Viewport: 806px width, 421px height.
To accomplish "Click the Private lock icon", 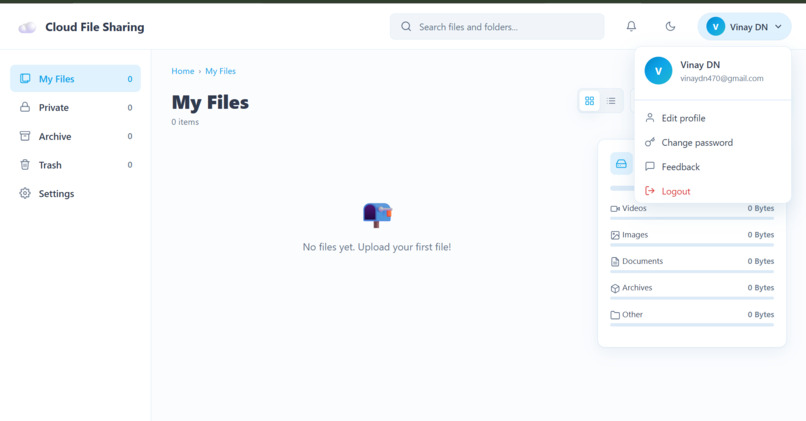I will click(x=25, y=107).
